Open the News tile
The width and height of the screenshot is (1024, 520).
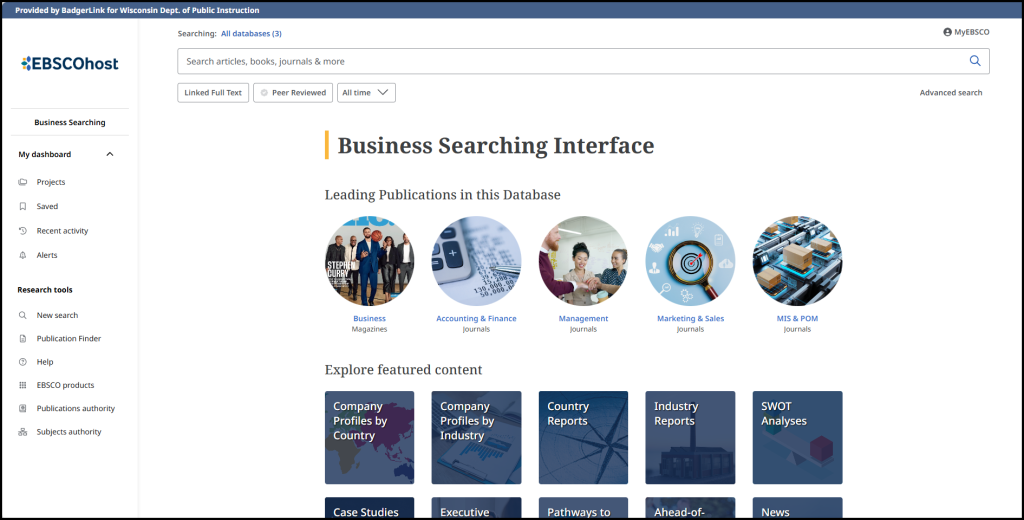pyautogui.click(x=797, y=508)
